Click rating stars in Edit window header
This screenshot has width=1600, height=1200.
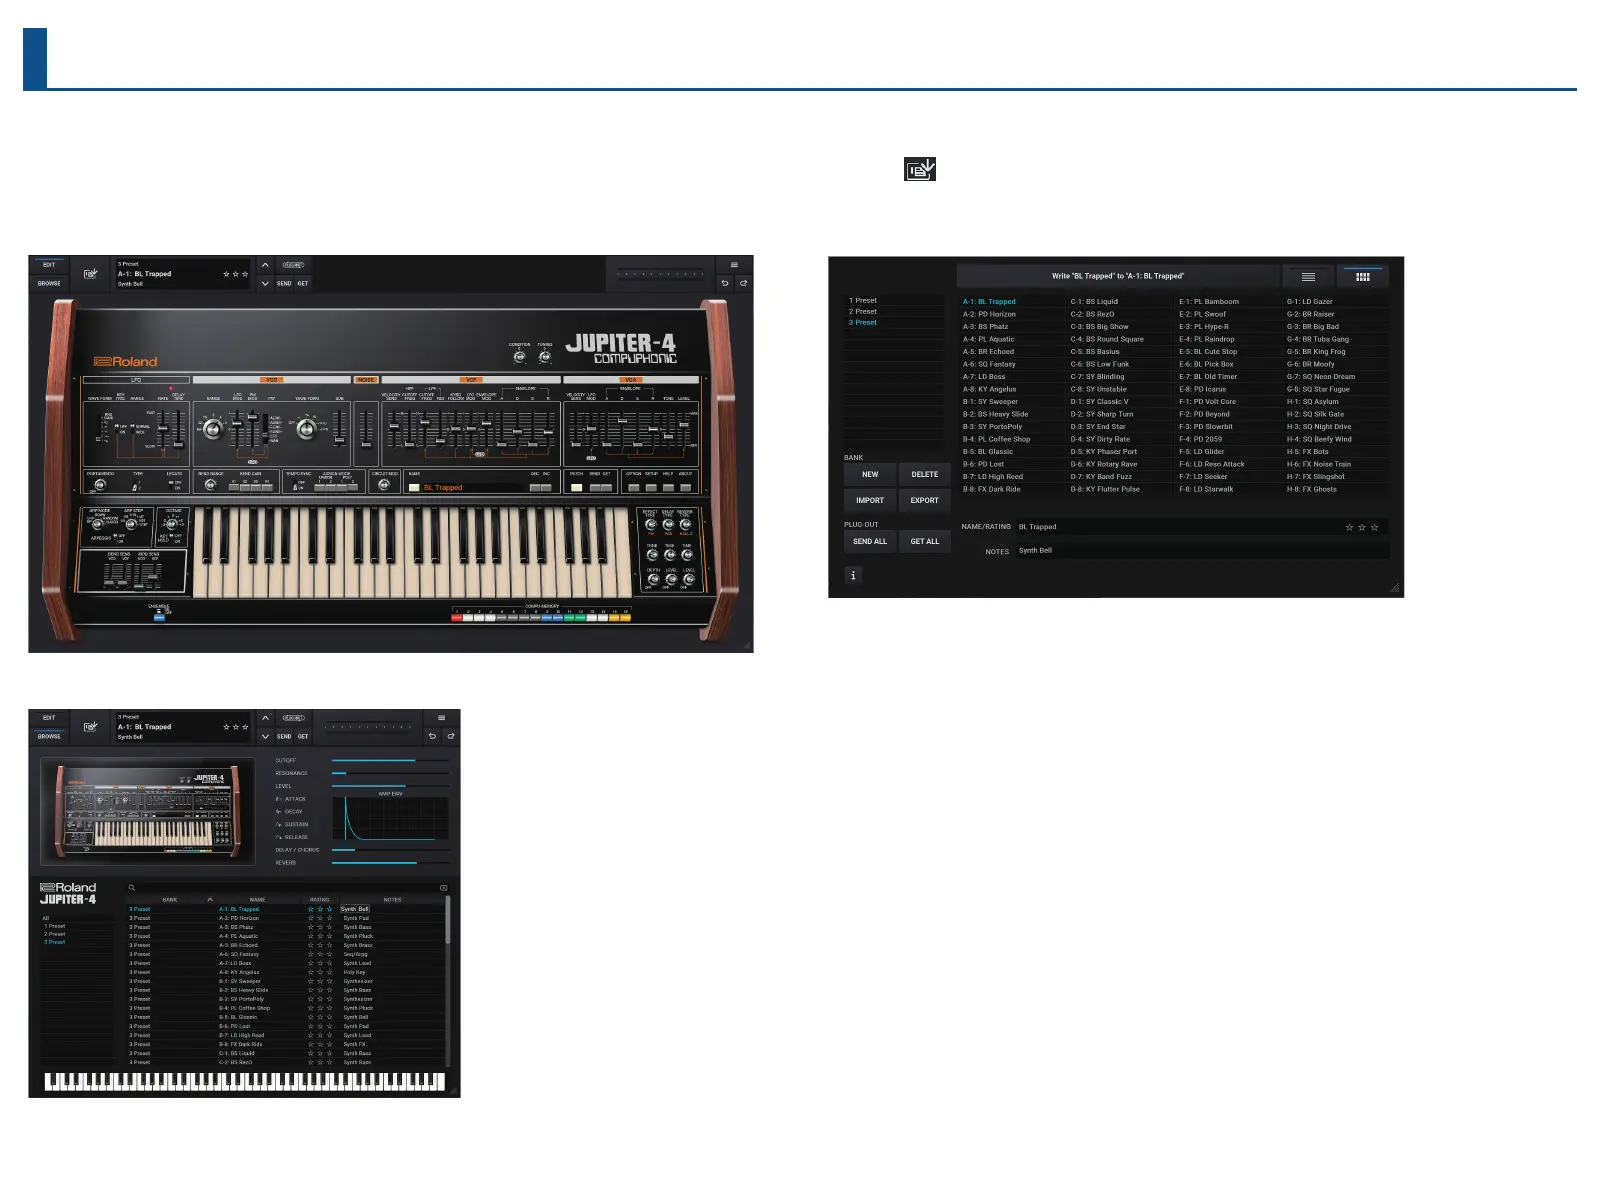click(x=235, y=274)
